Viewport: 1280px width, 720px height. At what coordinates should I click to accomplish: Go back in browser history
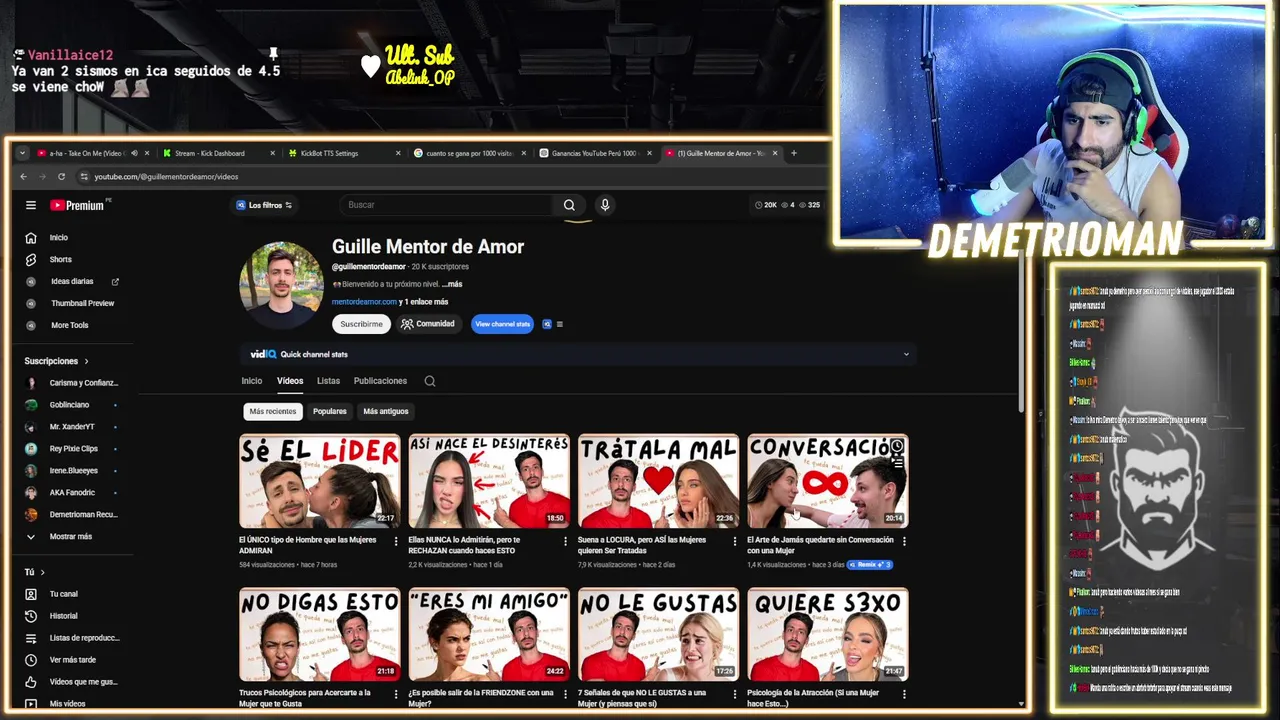click(x=24, y=177)
